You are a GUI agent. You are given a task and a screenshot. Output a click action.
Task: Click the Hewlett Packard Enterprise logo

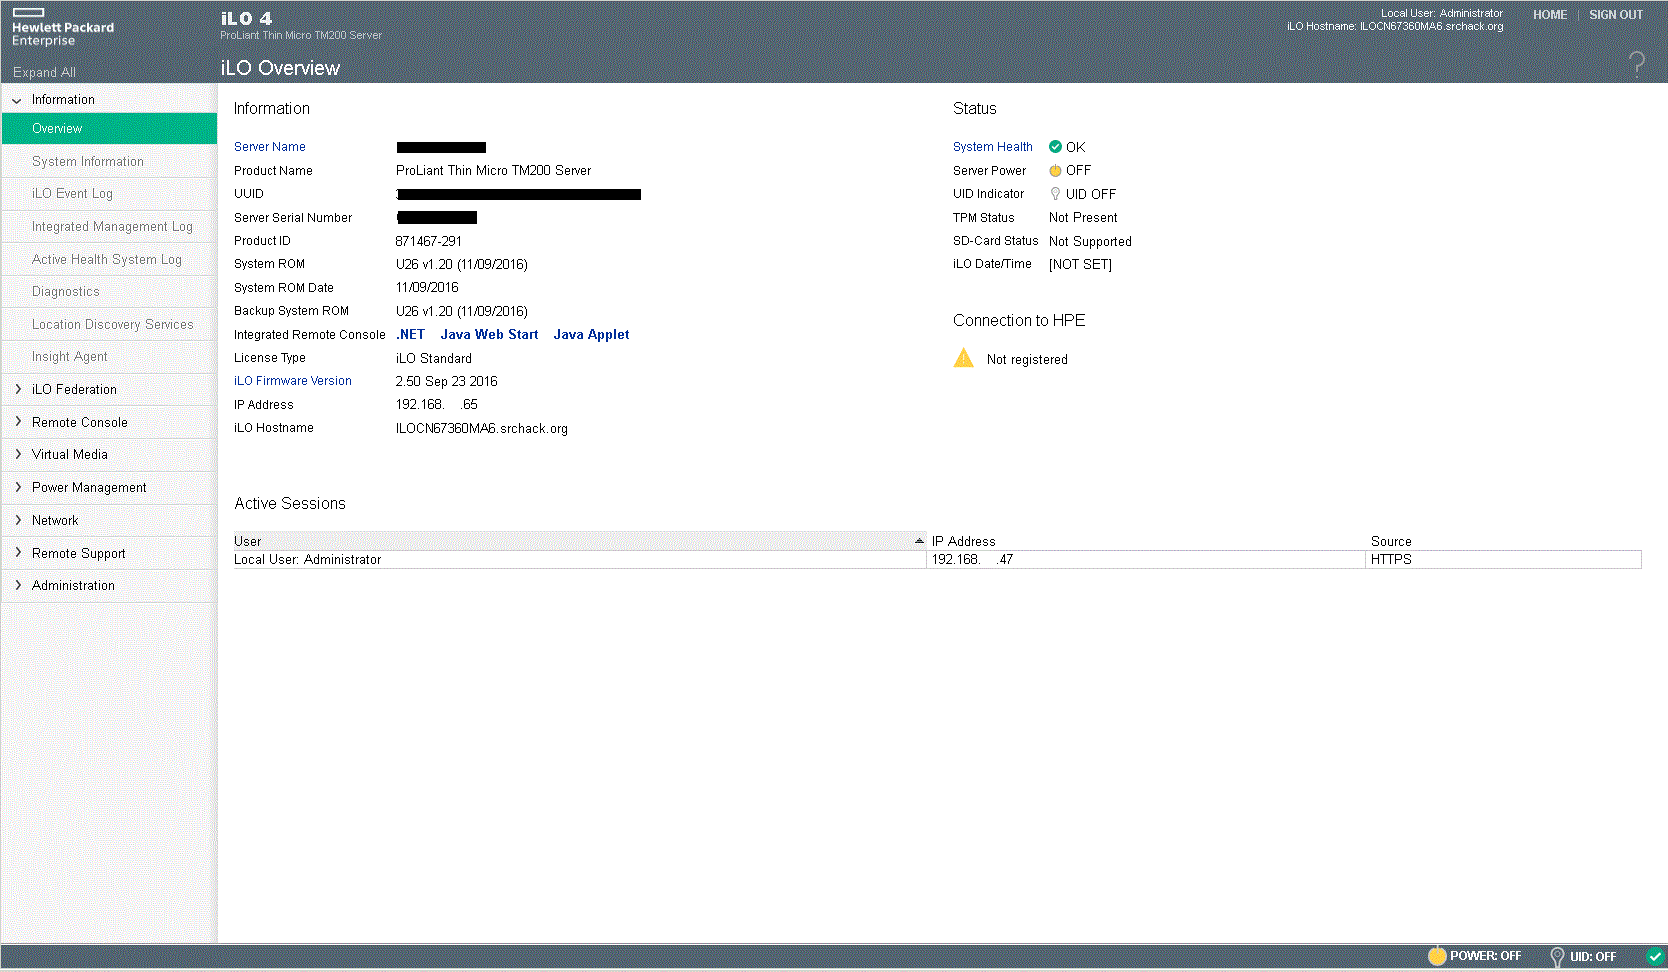[x=63, y=27]
